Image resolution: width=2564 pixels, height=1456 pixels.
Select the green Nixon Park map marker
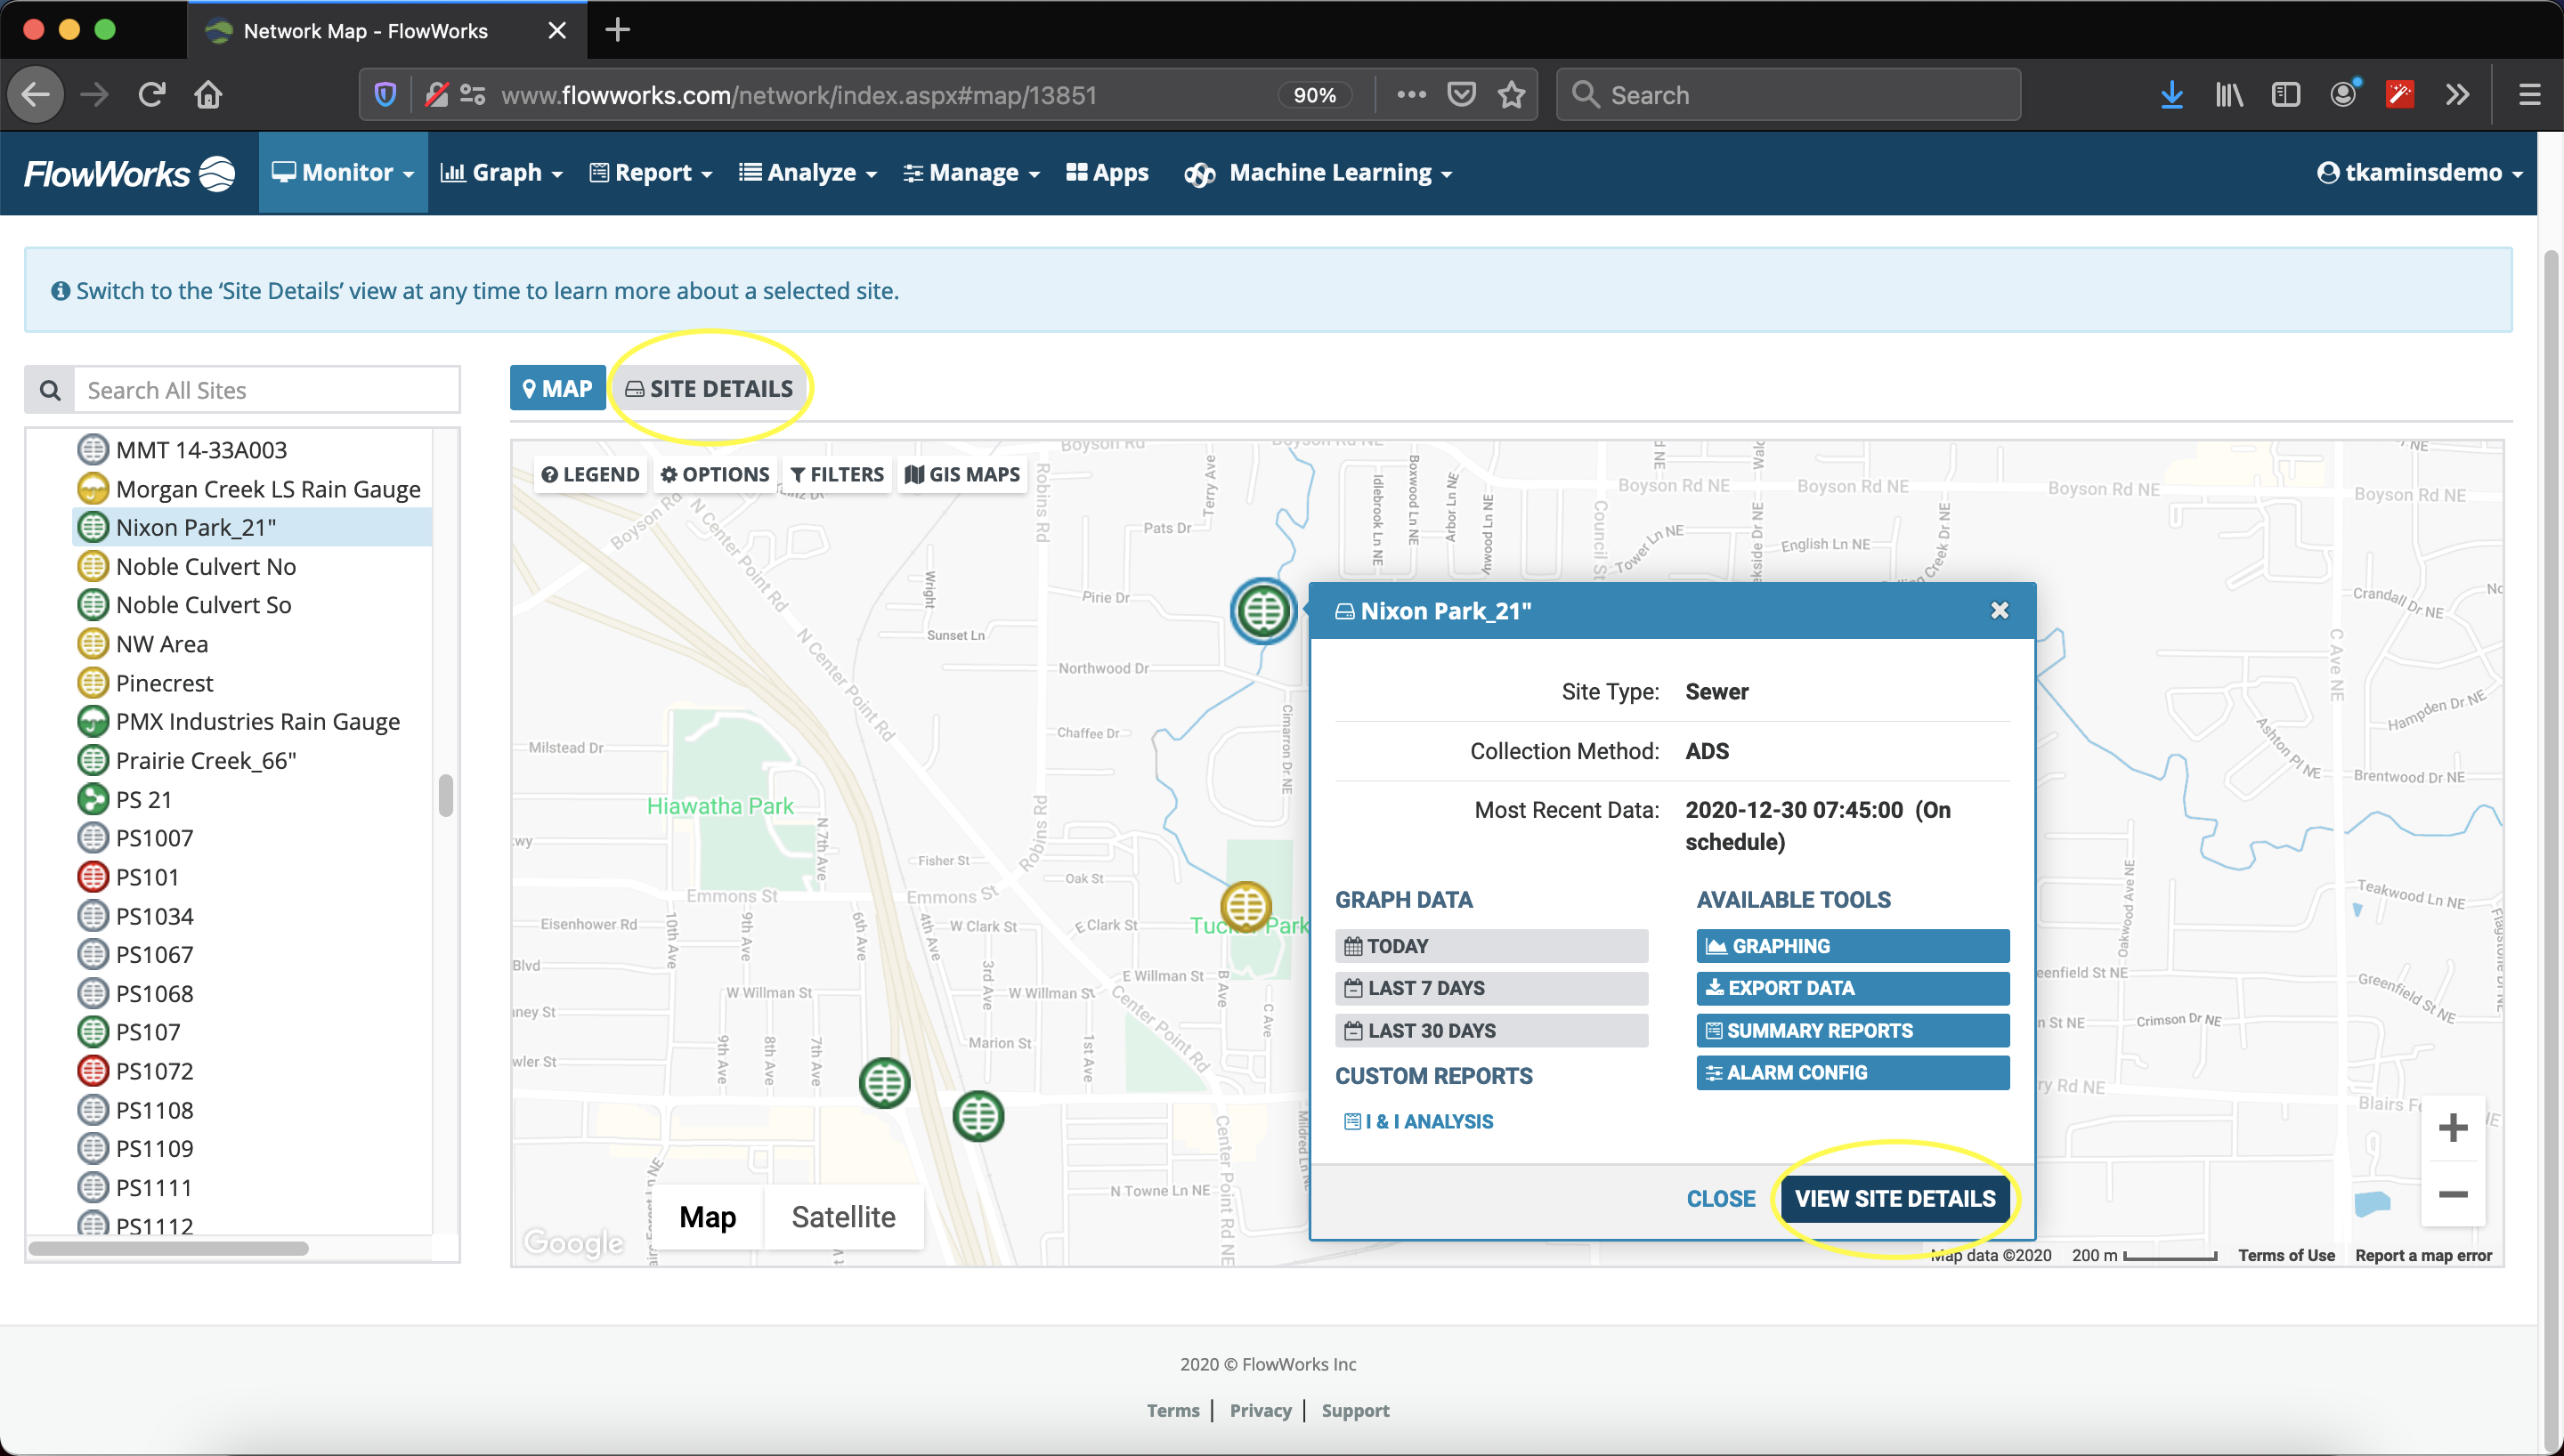pyautogui.click(x=1263, y=610)
